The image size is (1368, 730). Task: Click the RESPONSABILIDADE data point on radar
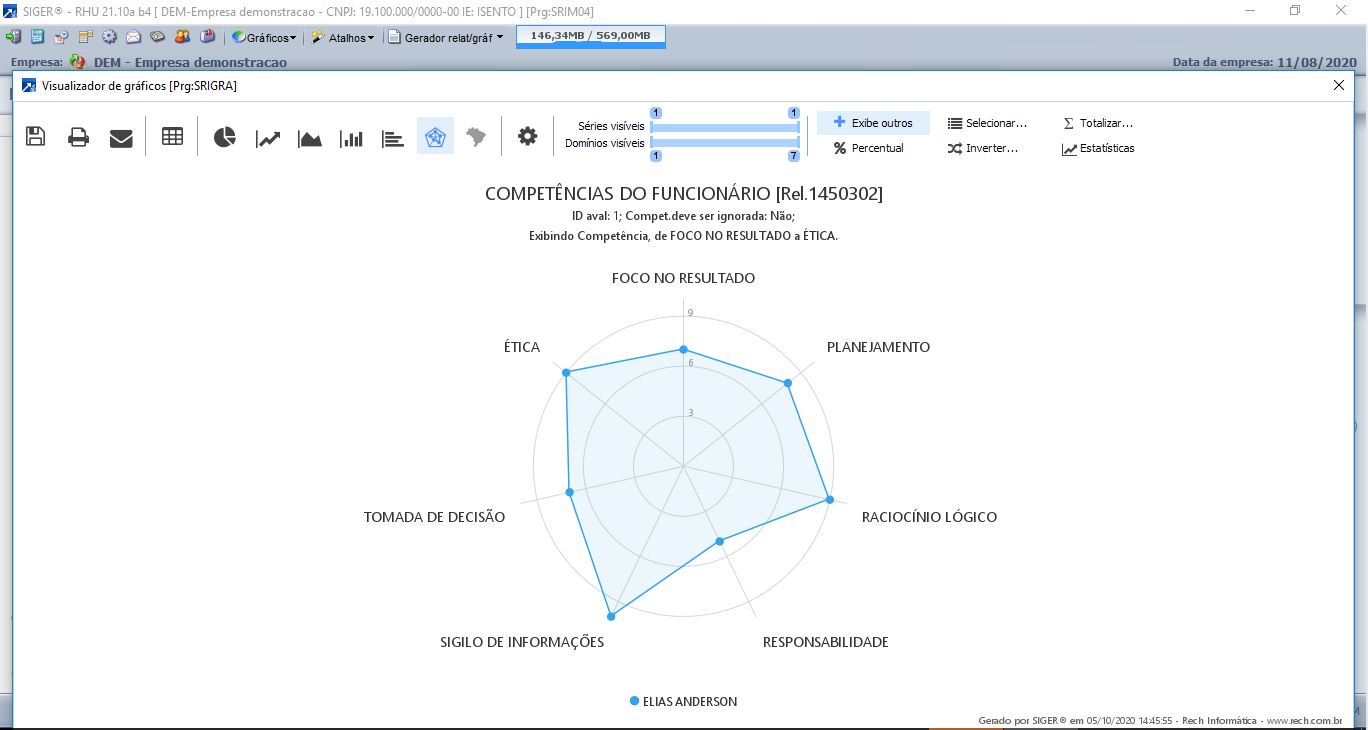pyautogui.click(x=719, y=542)
